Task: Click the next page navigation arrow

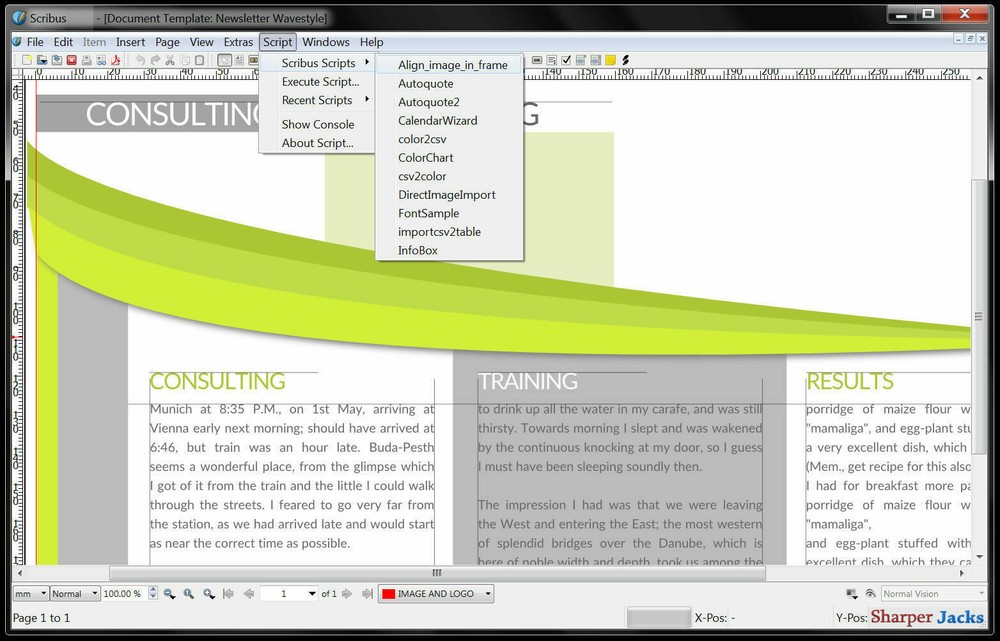Action: [346, 592]
